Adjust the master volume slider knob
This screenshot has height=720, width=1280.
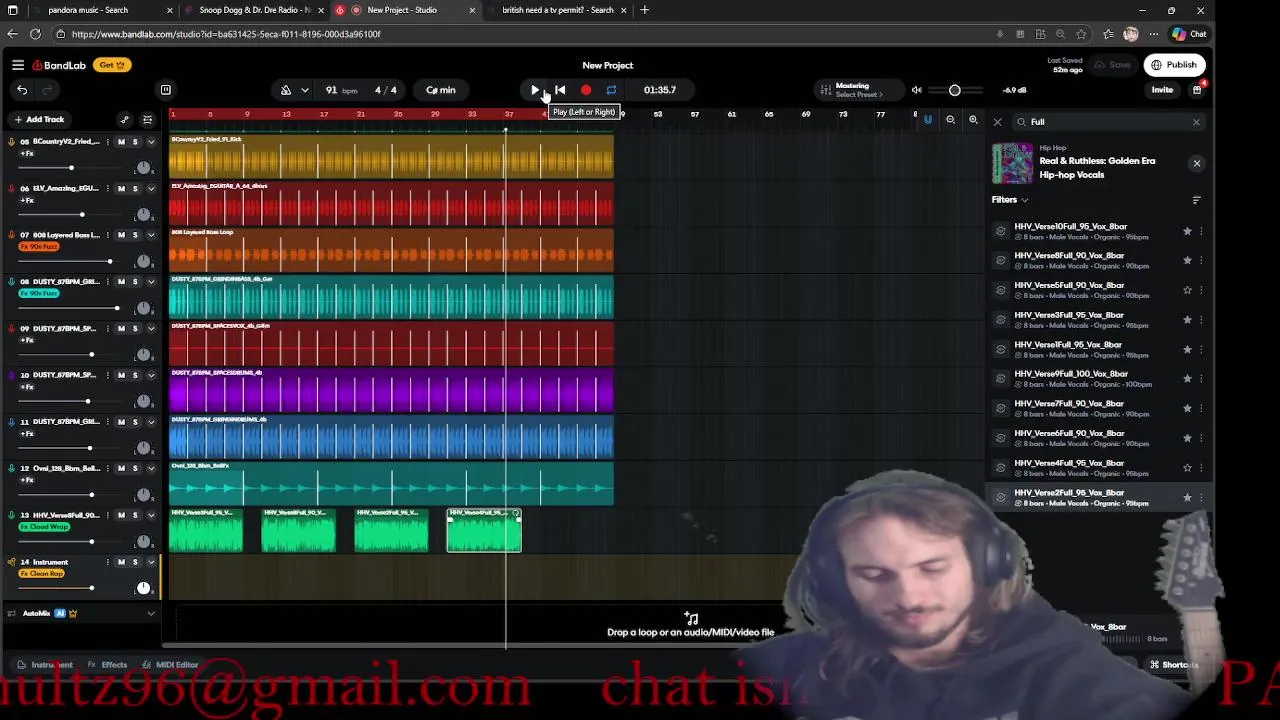(955, 90)
